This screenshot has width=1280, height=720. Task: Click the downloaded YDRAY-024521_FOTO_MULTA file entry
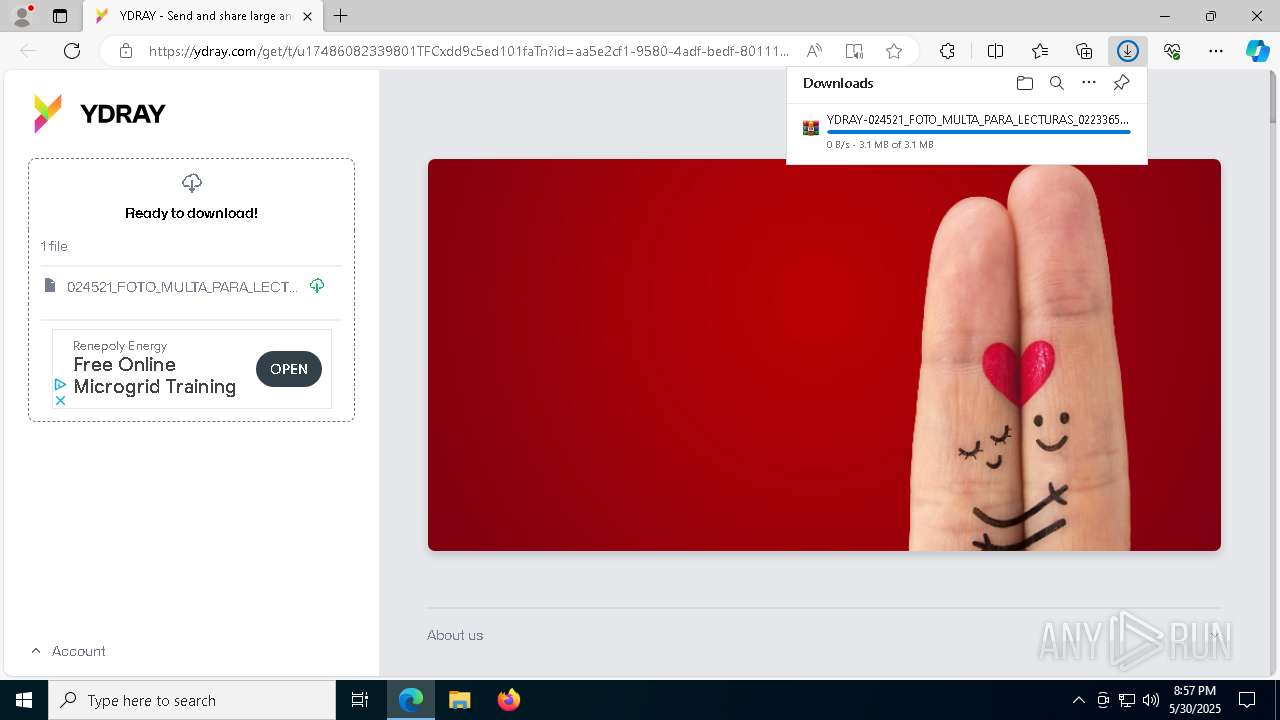pyautogui.click(x=966, y=131)
